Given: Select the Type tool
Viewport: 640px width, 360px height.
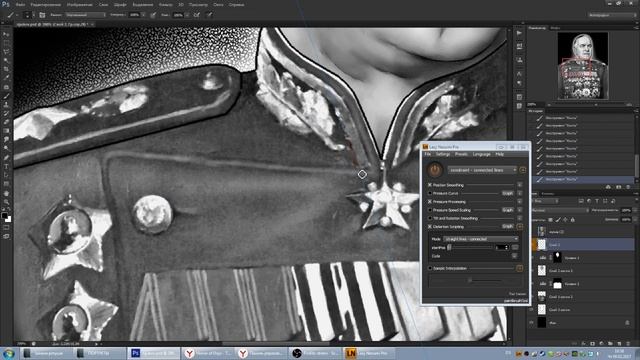Looking at the screenshot, I should click(x=6, y=167).
